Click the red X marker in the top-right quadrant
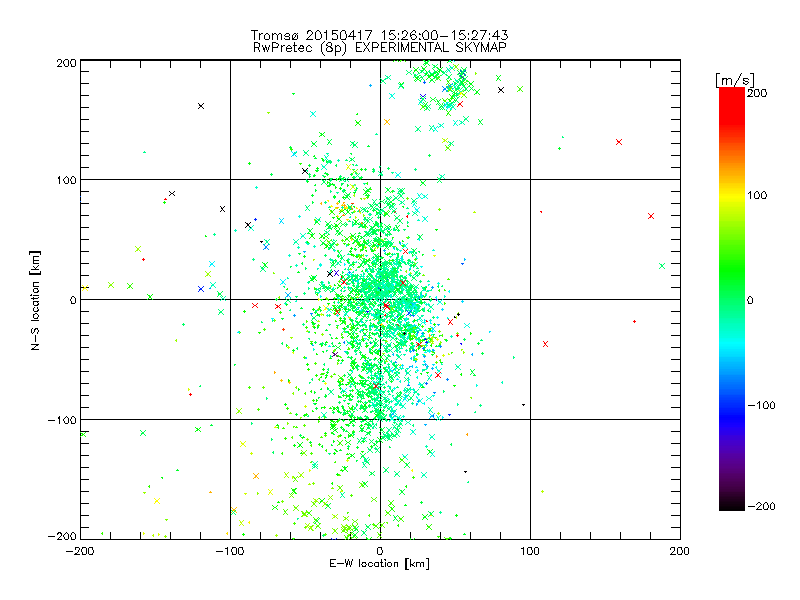Image resolution: width=800 pixels, height=600 pixels. 619,142
